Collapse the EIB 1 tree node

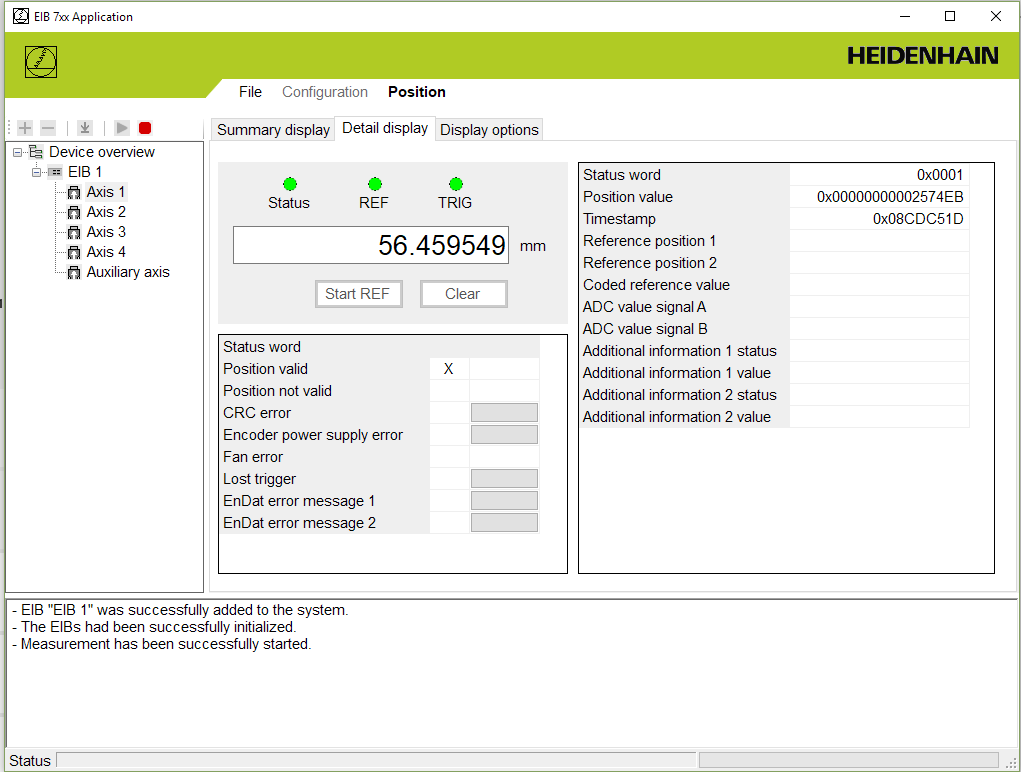pos(37,172)
